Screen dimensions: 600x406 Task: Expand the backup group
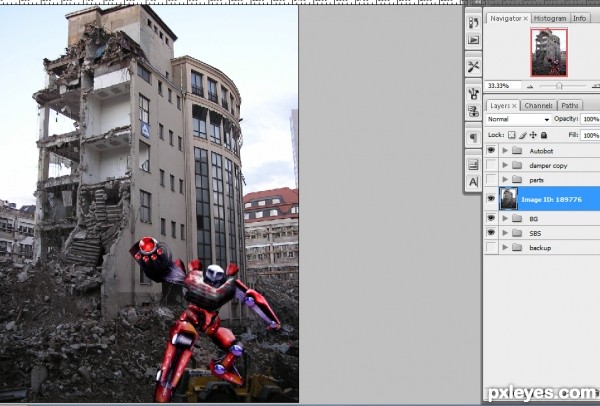pos(505,247)
